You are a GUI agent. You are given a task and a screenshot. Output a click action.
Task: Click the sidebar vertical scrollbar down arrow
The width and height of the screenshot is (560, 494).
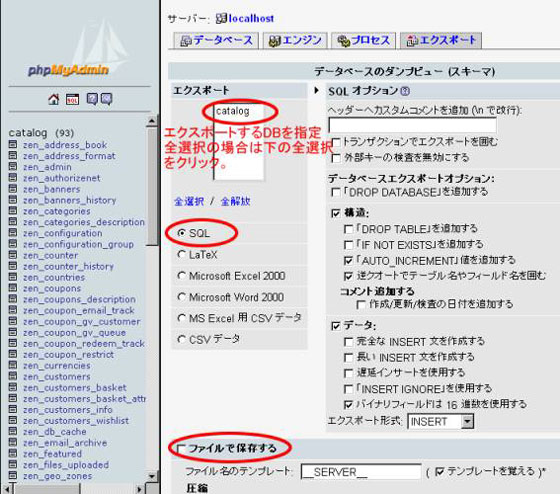[152, 476]
